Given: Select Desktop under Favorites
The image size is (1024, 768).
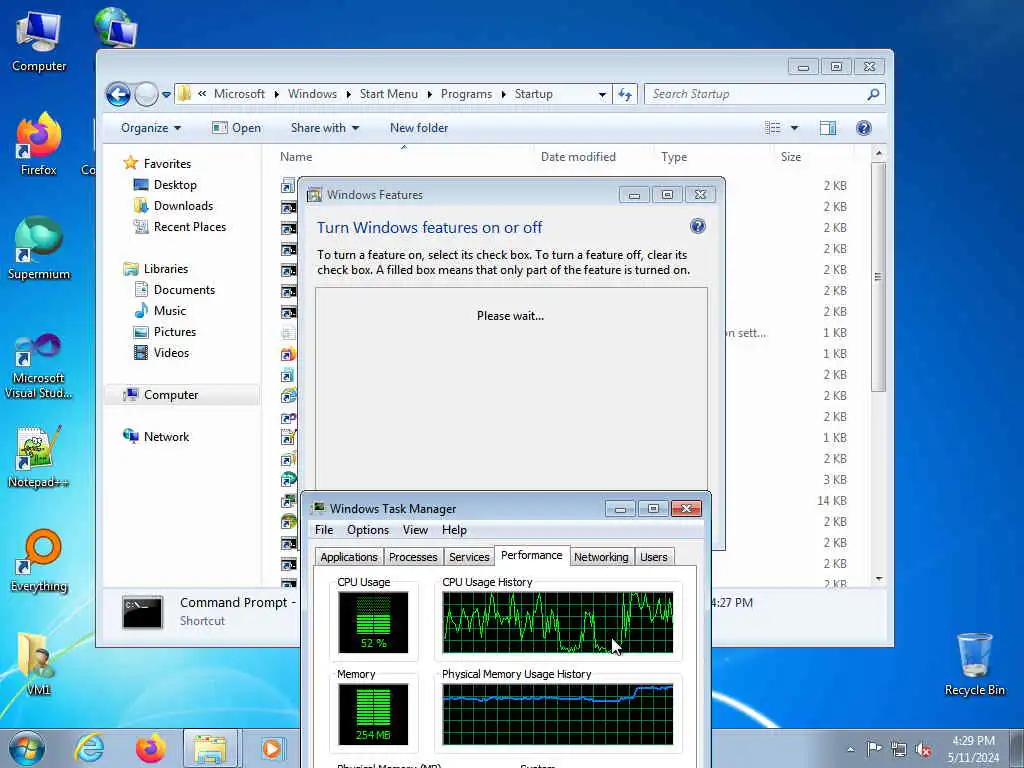Looking at the screenshot, I should (165, 185).
